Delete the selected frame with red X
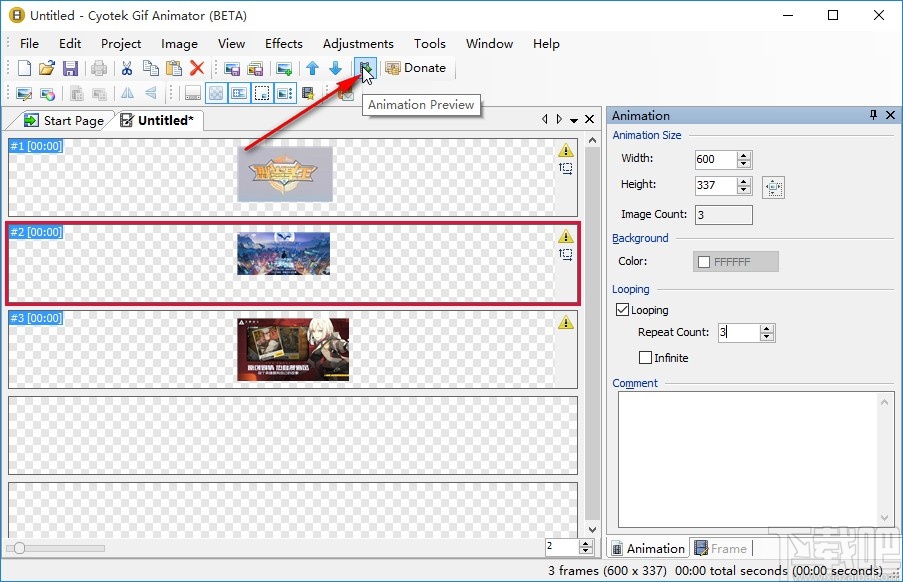Image resolution: width=903 pixels, height=582 pixels. [x=197, y=68]
